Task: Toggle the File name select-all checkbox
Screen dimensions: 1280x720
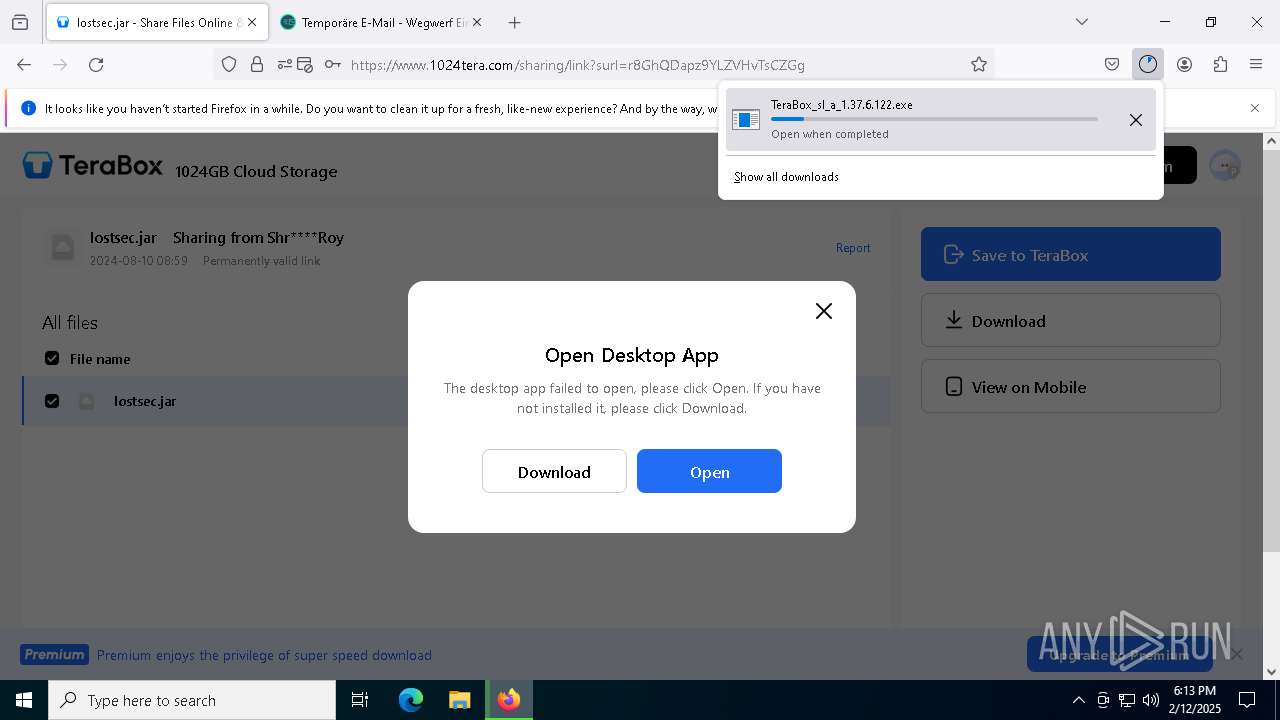Action: tap(52, 358)
